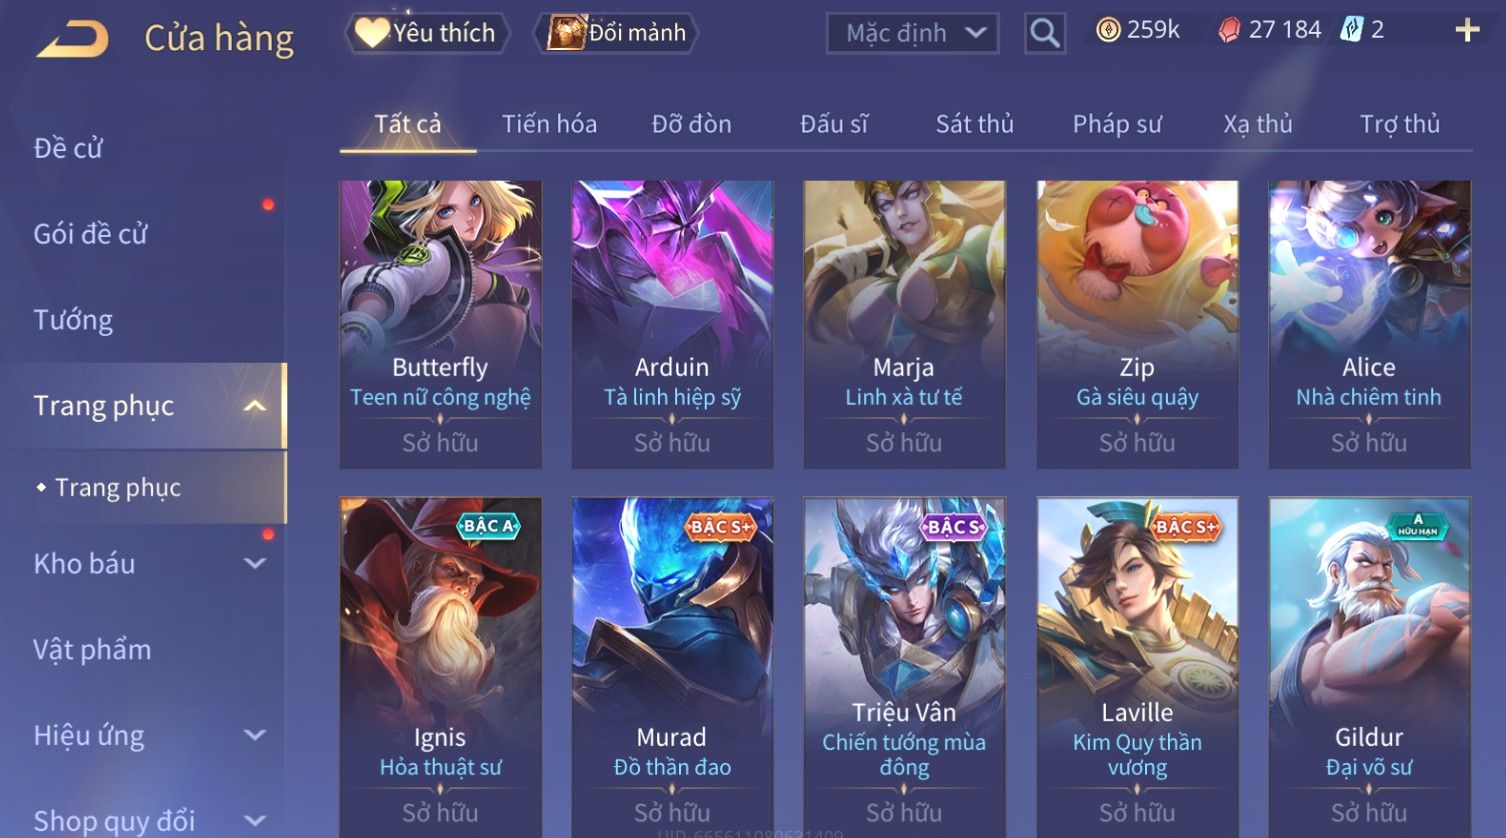Open the Mặc định sort dropdown
The height and width of the screenshot is (838, 1506).
(x=913, y=34)
